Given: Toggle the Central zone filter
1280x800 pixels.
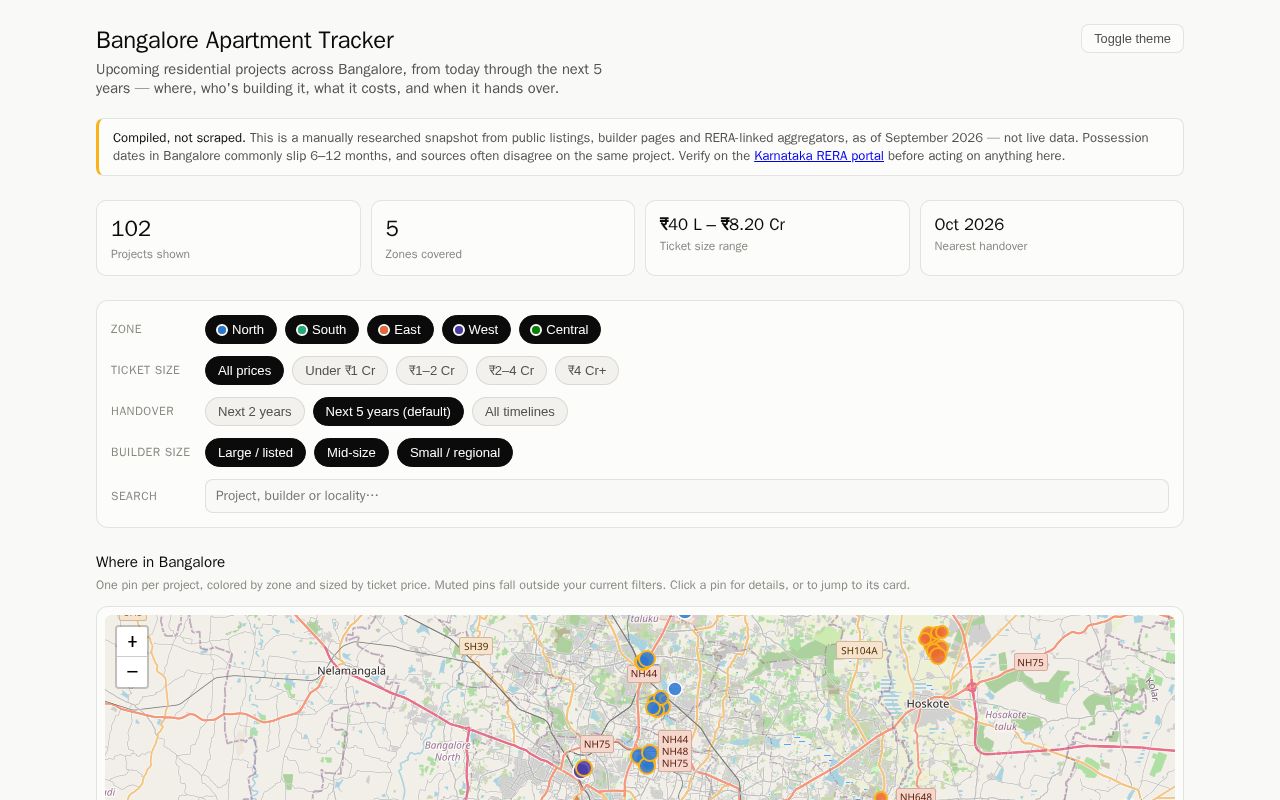Looking at the screenshot, I should [560, 329].
